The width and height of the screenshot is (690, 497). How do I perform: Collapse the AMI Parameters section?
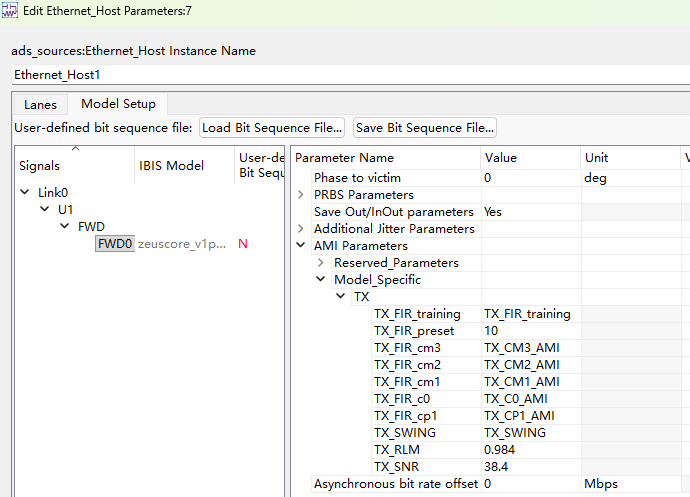click(301, 245)
